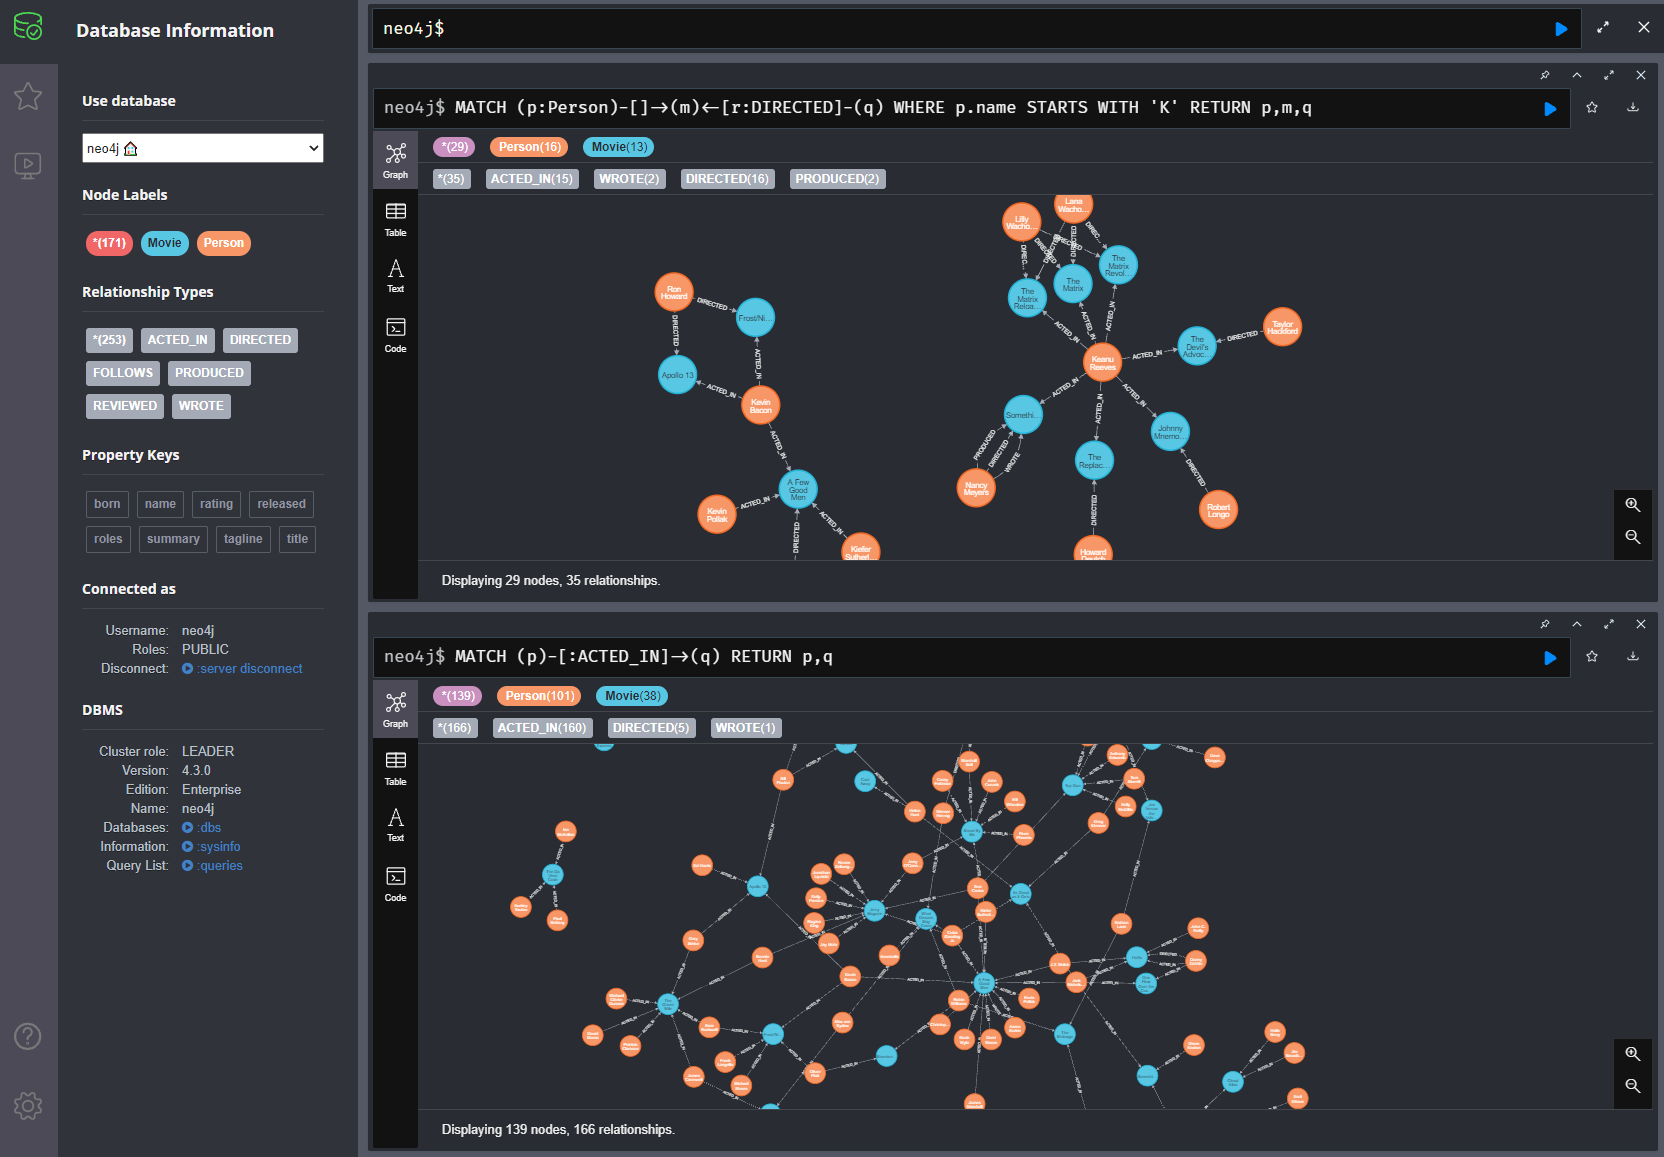Fullscreen the second result frame
The width and height of the screenshot is (1664, 1157).
[x=1609, y=624]
